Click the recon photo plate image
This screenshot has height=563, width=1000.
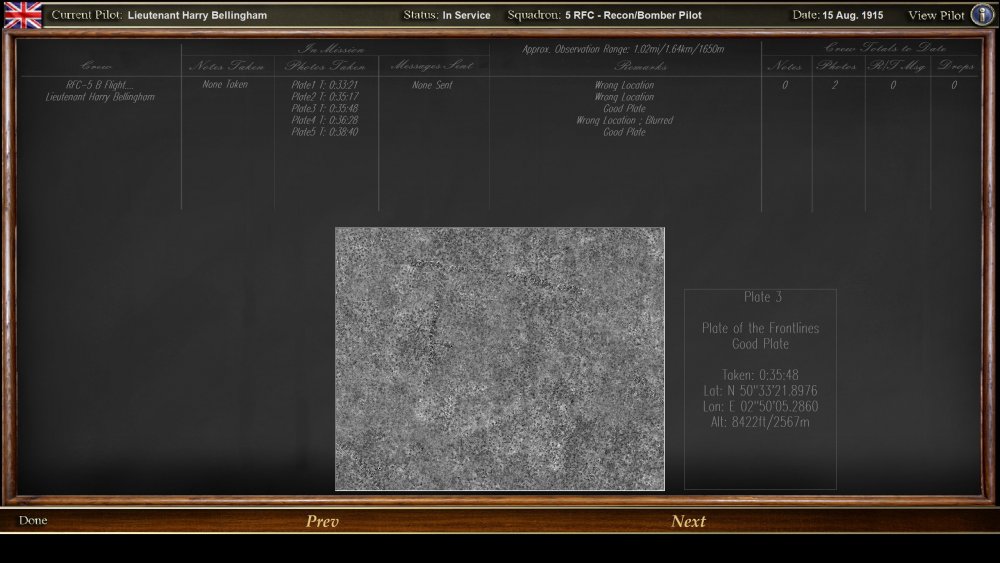click(x=499, y=359)
